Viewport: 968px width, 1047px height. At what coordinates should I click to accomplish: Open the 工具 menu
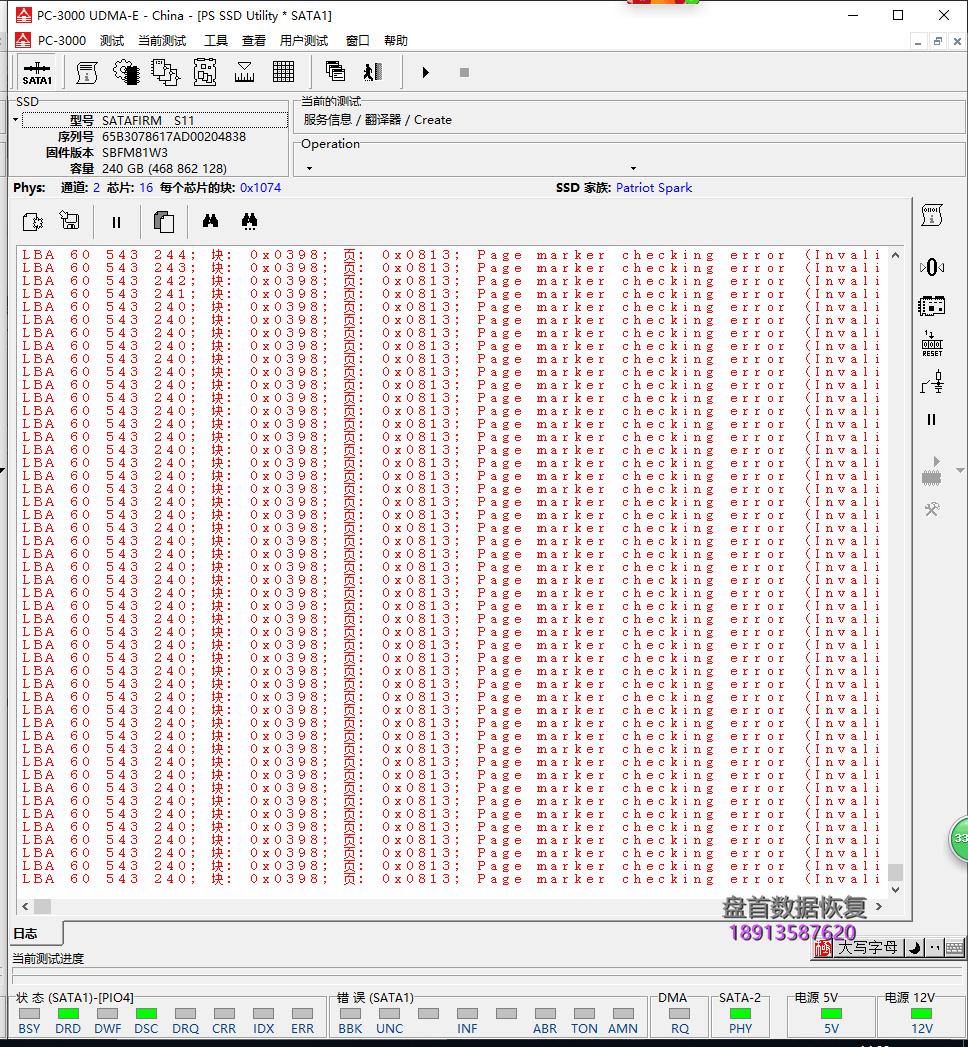216,41
